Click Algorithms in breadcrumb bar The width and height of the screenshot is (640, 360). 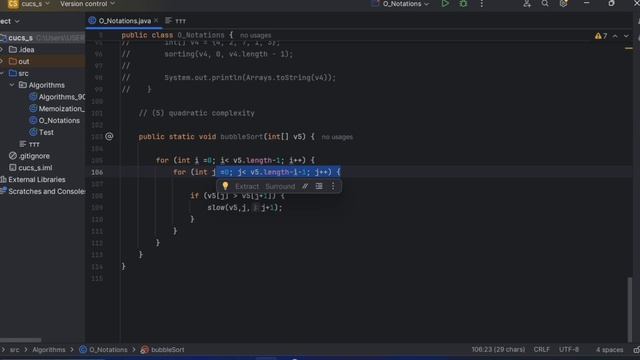coord(49,350)
